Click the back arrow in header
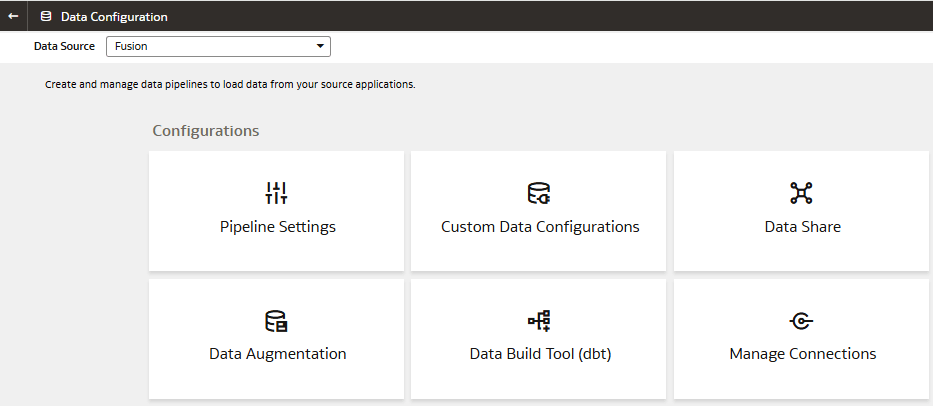 point(14,16)
